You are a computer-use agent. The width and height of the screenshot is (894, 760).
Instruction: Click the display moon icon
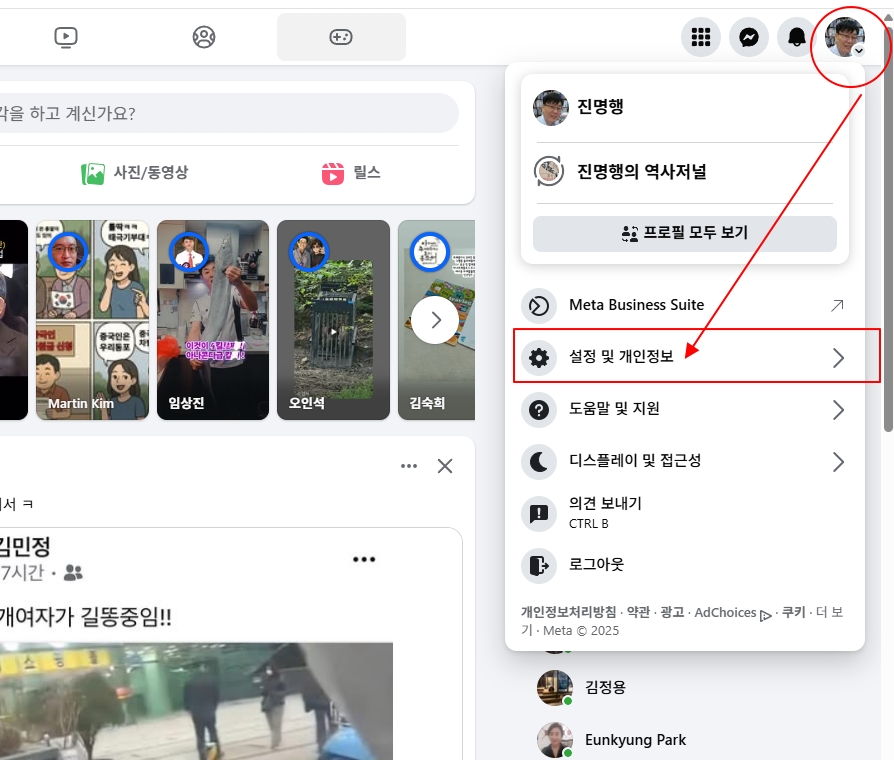point(539,462)
